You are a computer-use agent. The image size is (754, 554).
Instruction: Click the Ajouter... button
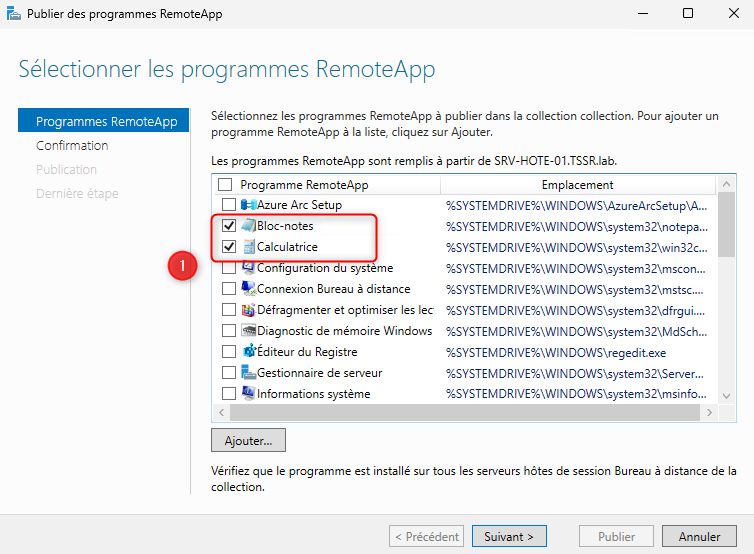click(x=248, y=441)
